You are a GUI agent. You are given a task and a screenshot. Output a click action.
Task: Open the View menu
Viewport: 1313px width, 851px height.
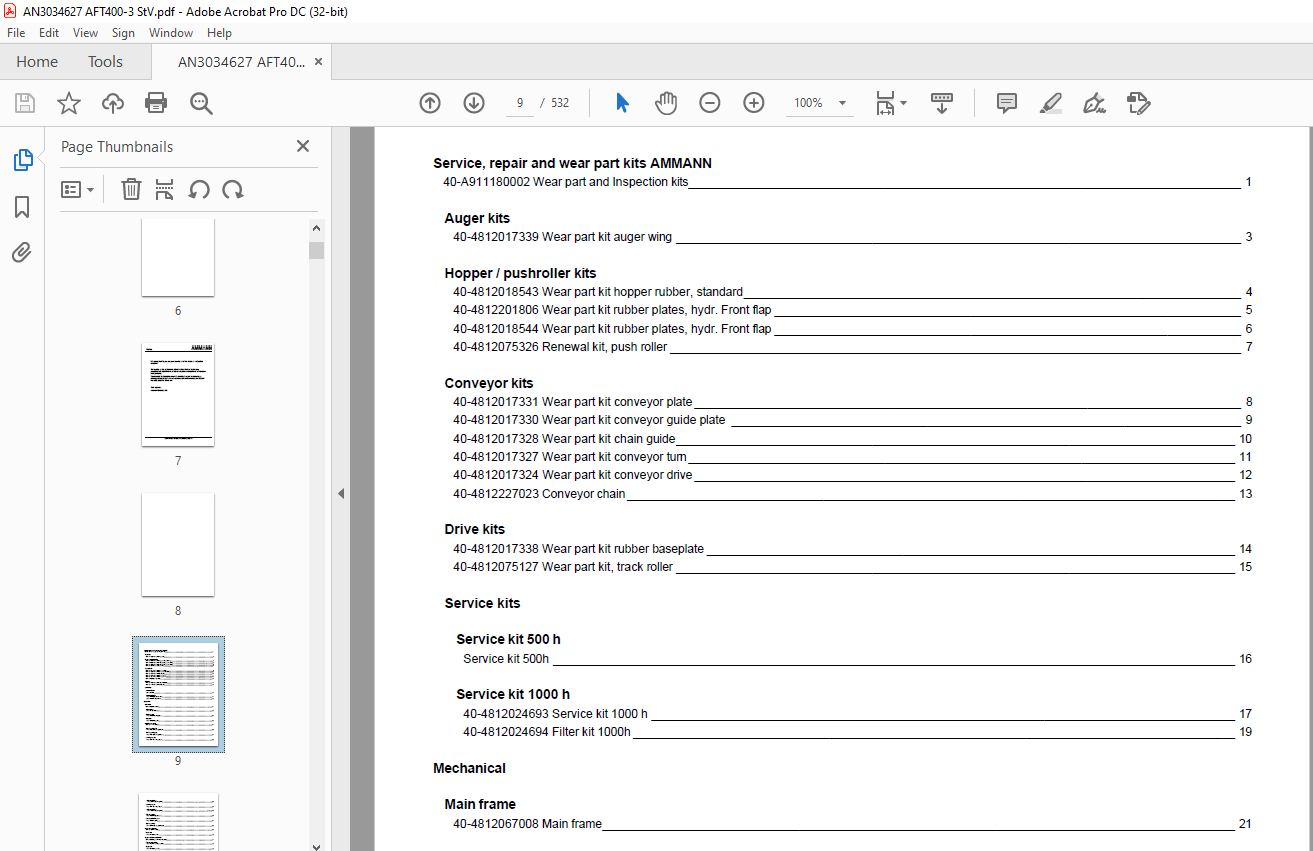(x=86, y=33)
